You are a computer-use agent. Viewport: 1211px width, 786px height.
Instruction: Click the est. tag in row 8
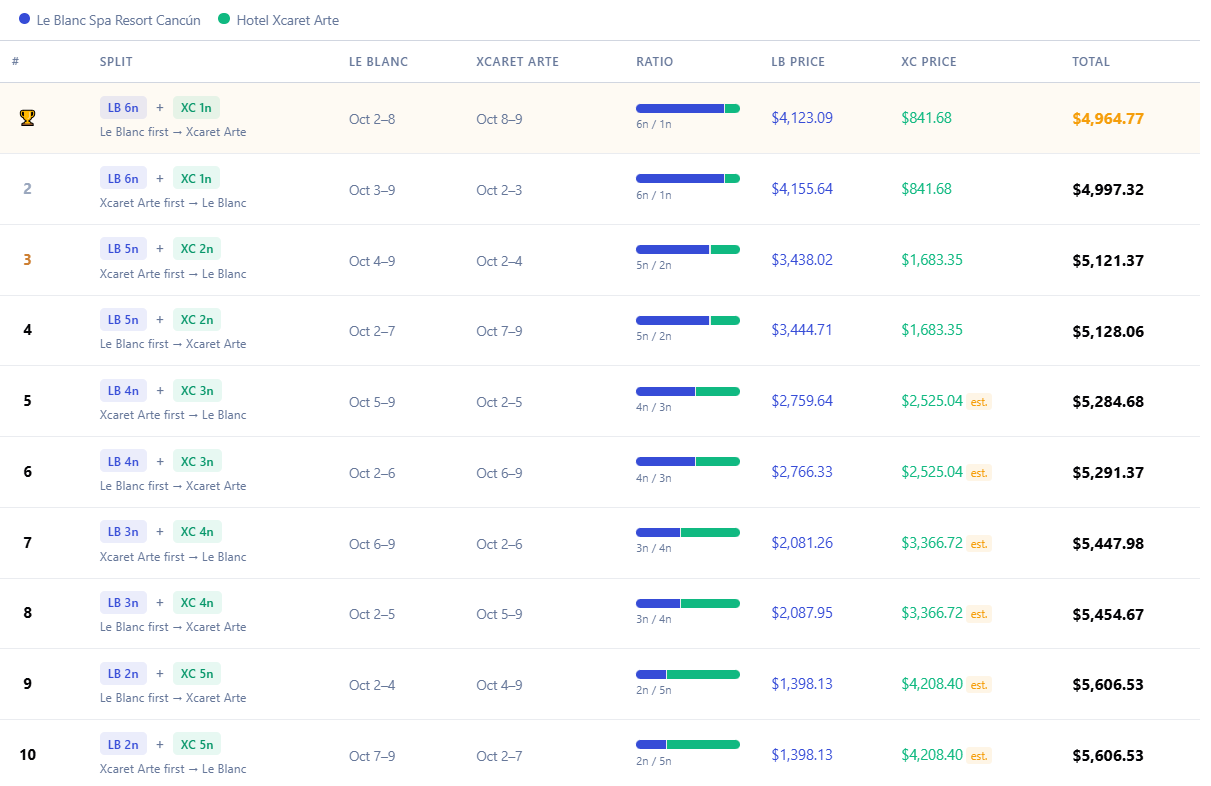coord(979,615)
